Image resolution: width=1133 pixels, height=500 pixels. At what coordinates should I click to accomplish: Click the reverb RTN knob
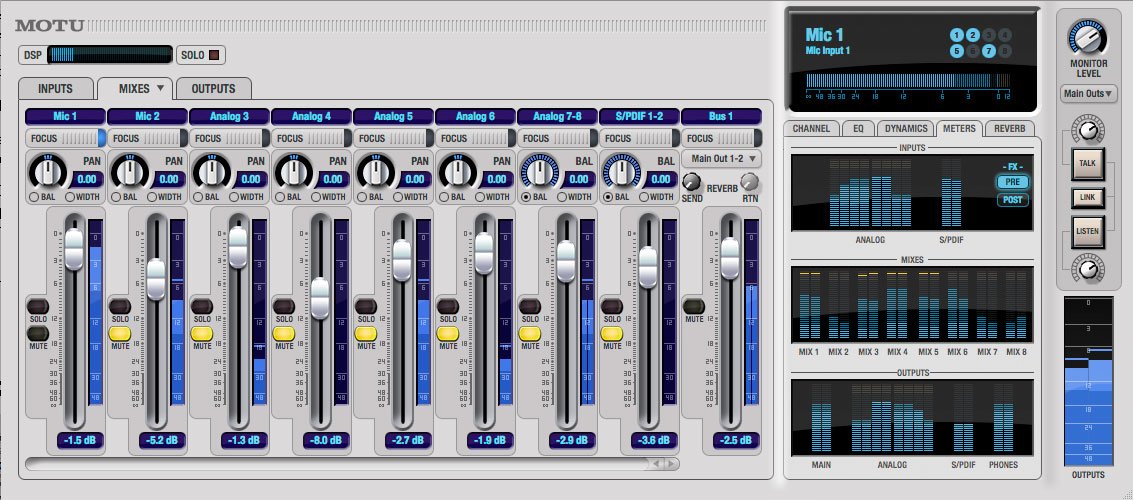pos(749,182)
